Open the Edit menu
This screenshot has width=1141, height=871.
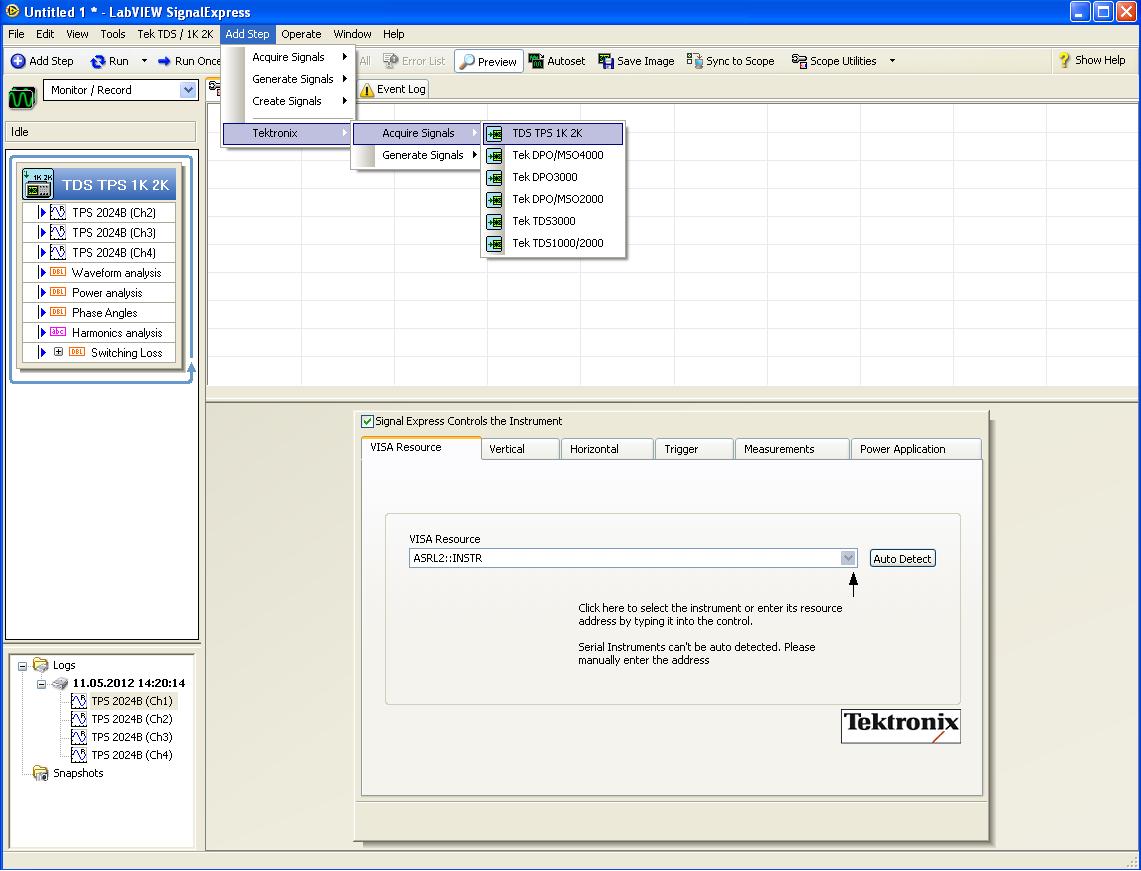pos(45,34)
